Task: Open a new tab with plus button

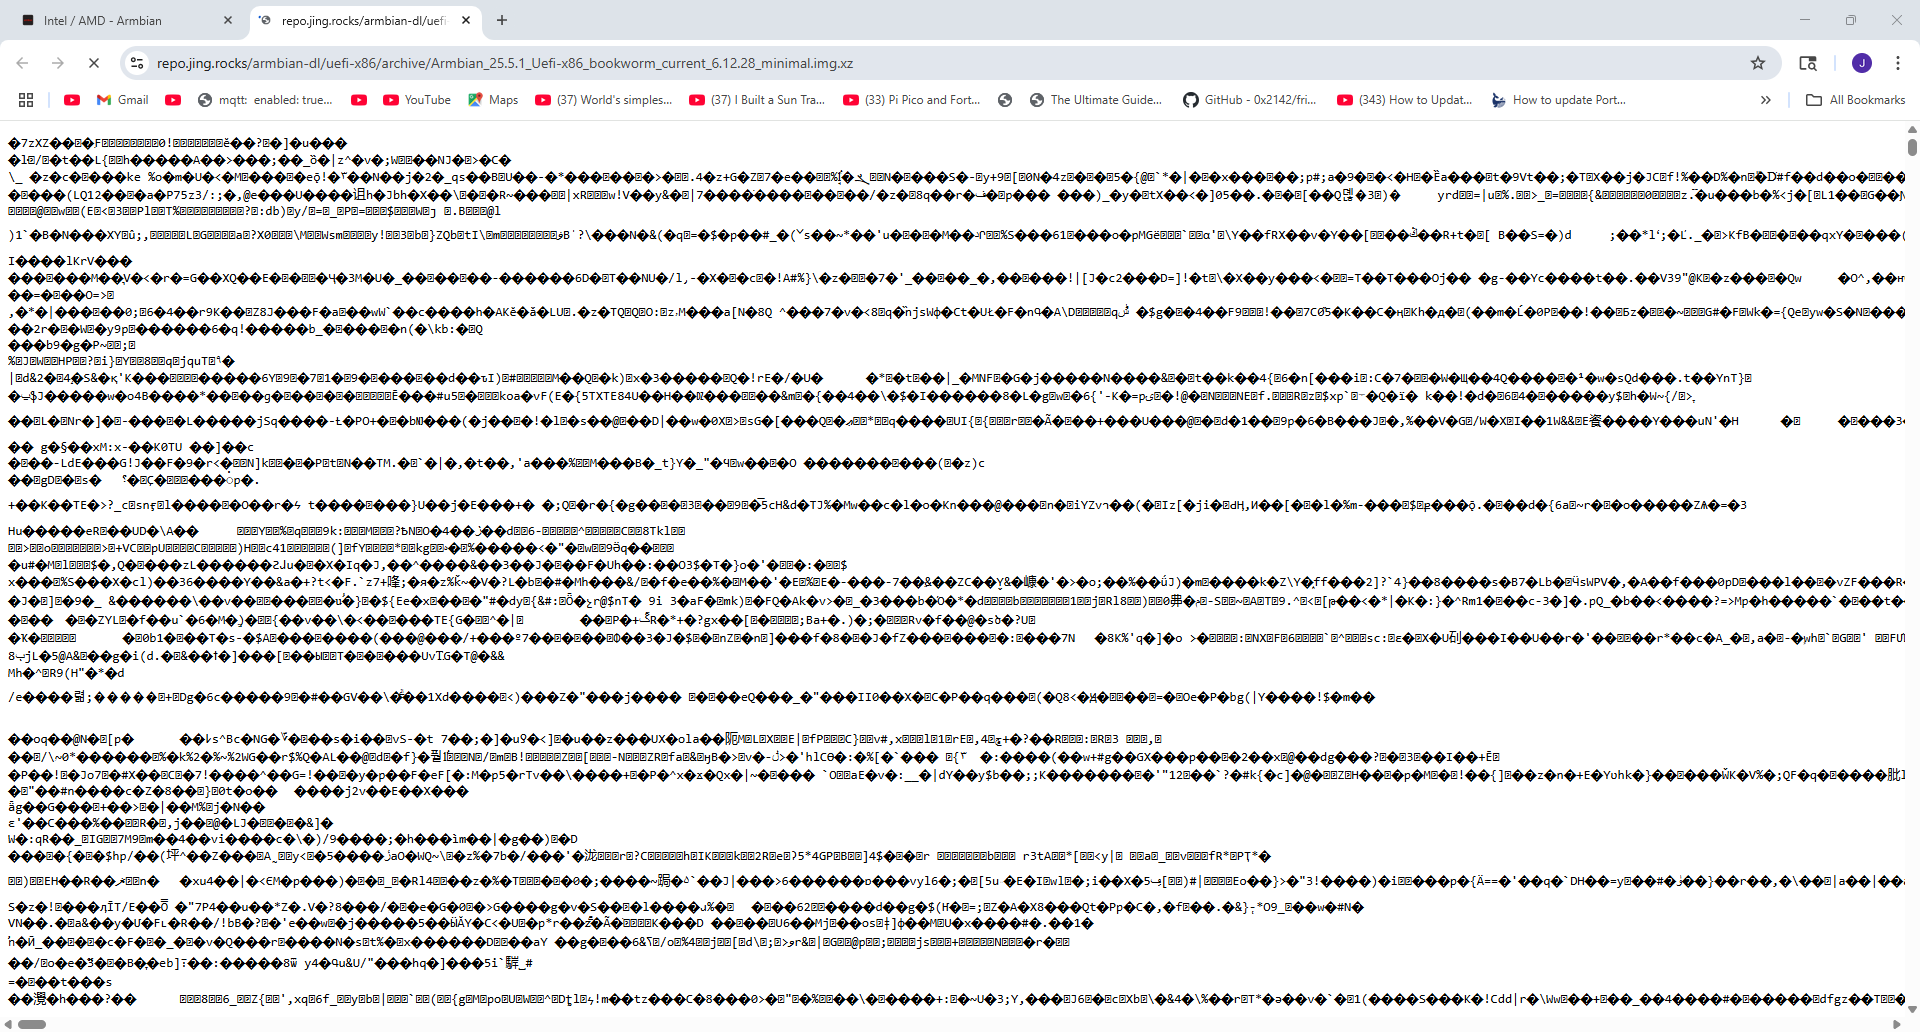Action: tap(502, 20)
